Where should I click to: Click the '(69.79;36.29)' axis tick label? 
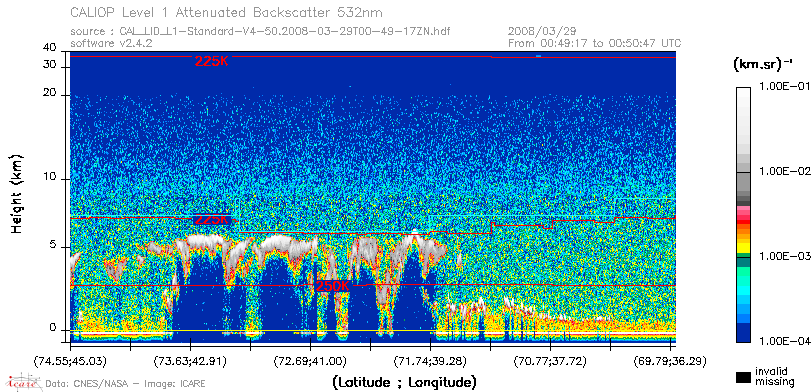pos(670,361)
